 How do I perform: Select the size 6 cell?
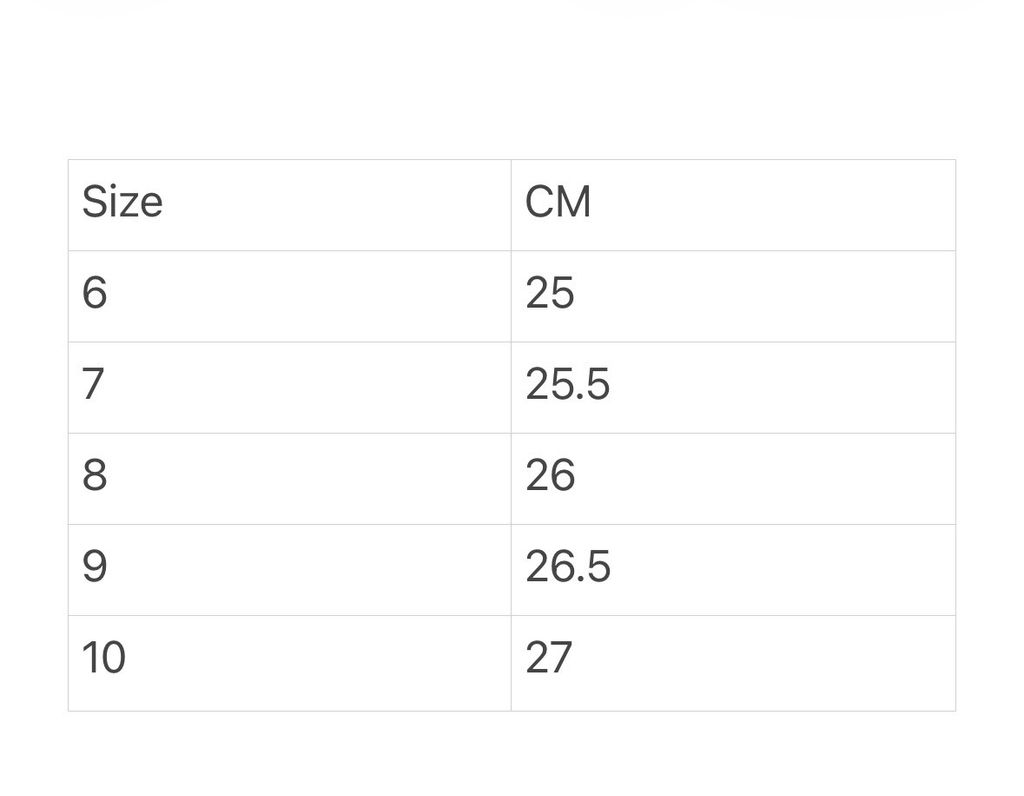pos(289,296)
